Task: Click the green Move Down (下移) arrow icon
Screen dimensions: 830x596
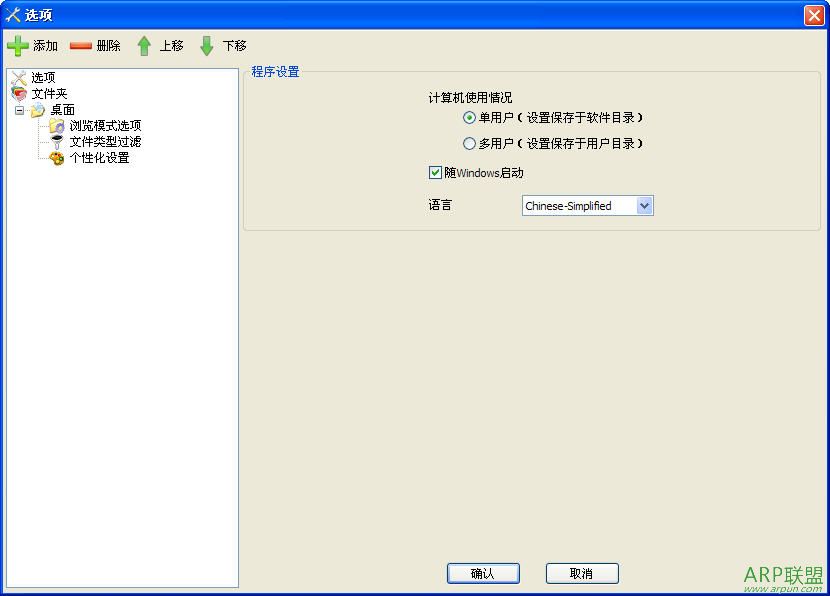Action: [208, 45]
